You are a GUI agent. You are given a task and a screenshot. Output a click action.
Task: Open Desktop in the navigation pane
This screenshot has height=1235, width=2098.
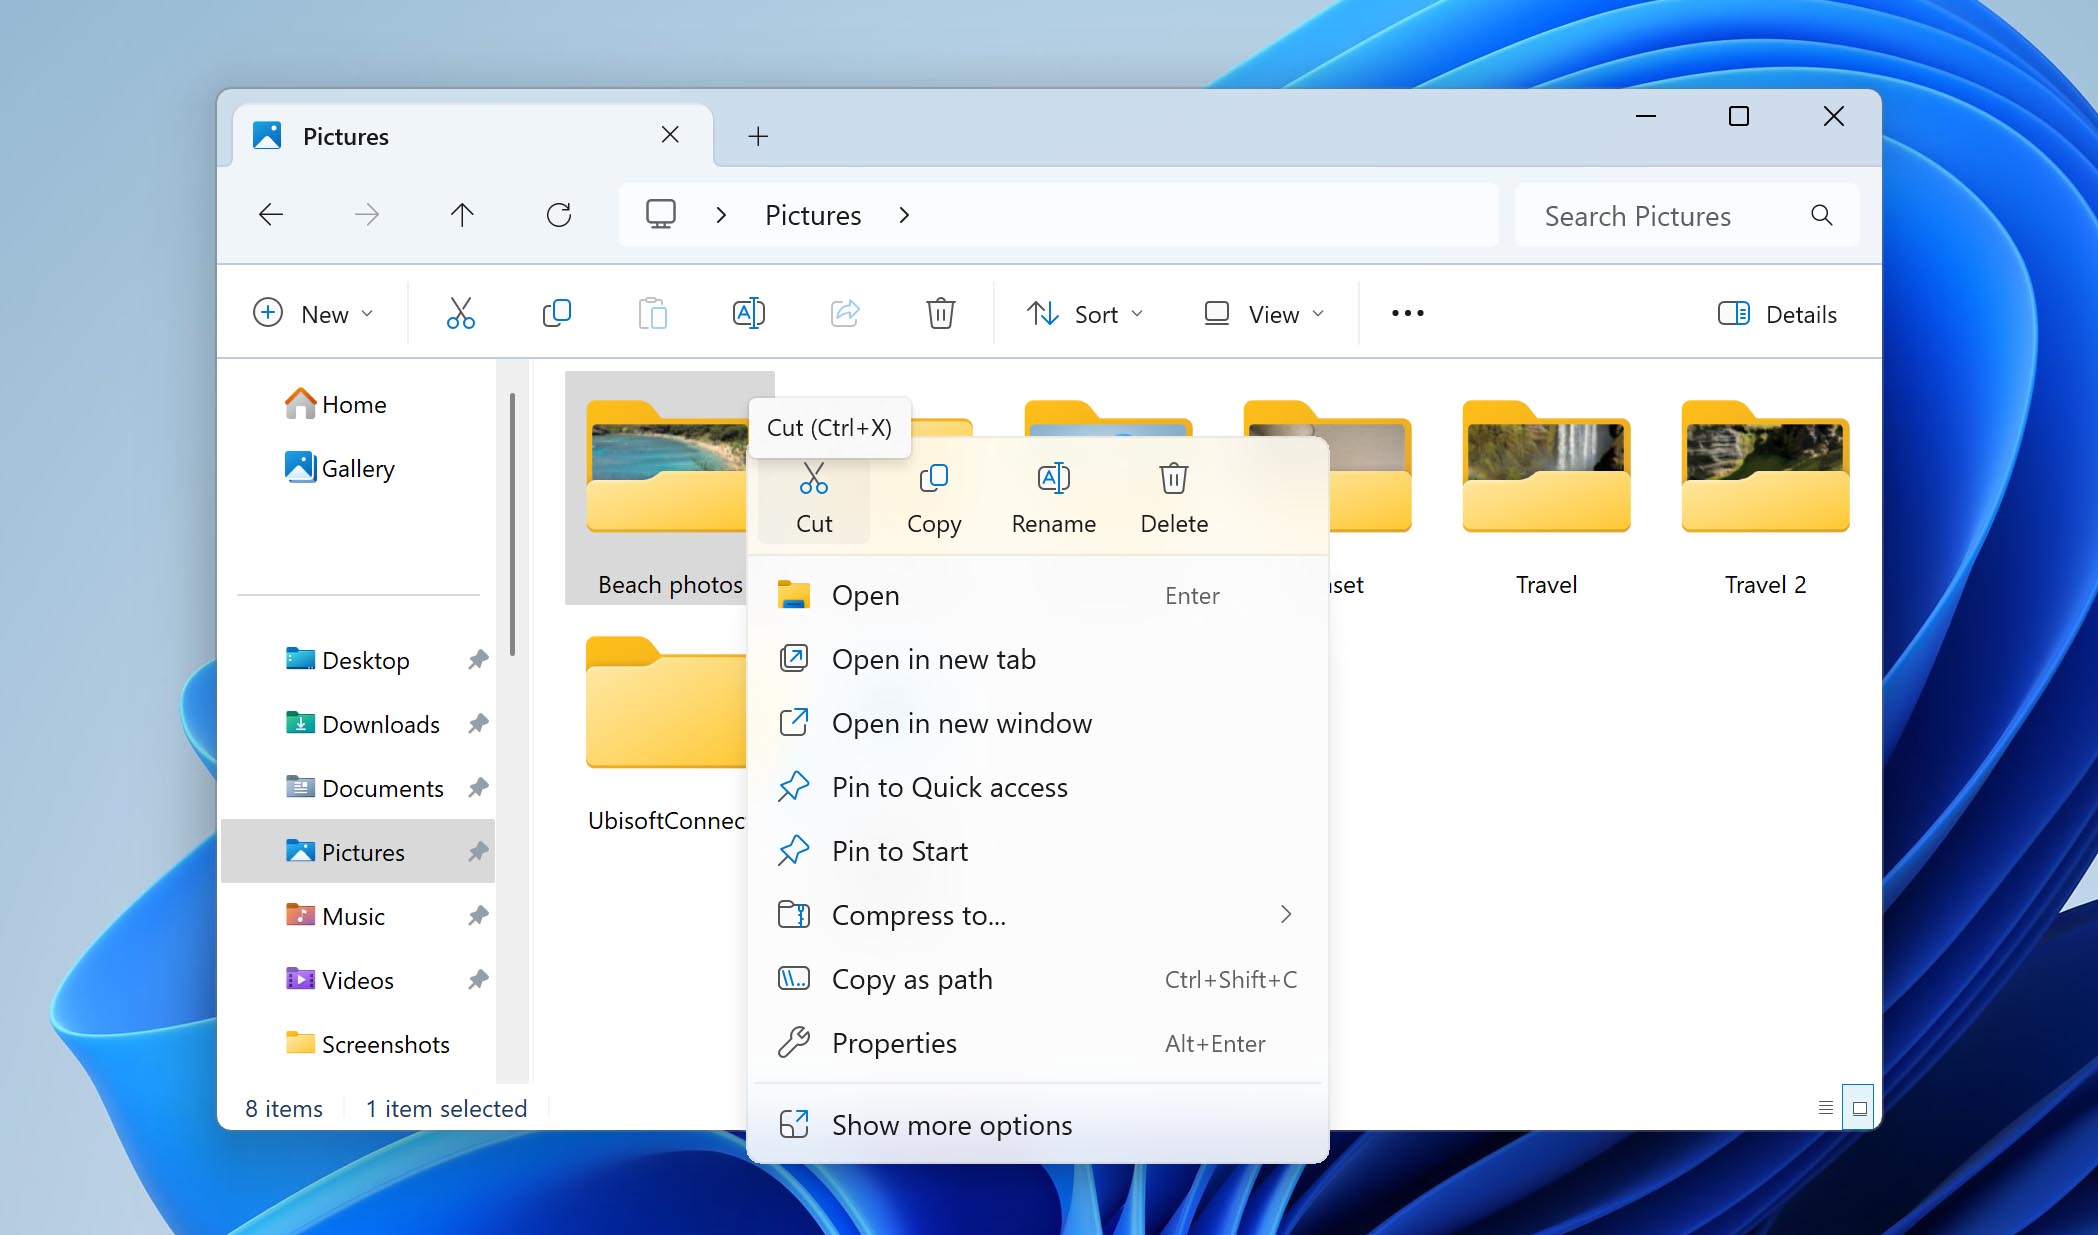348,660
